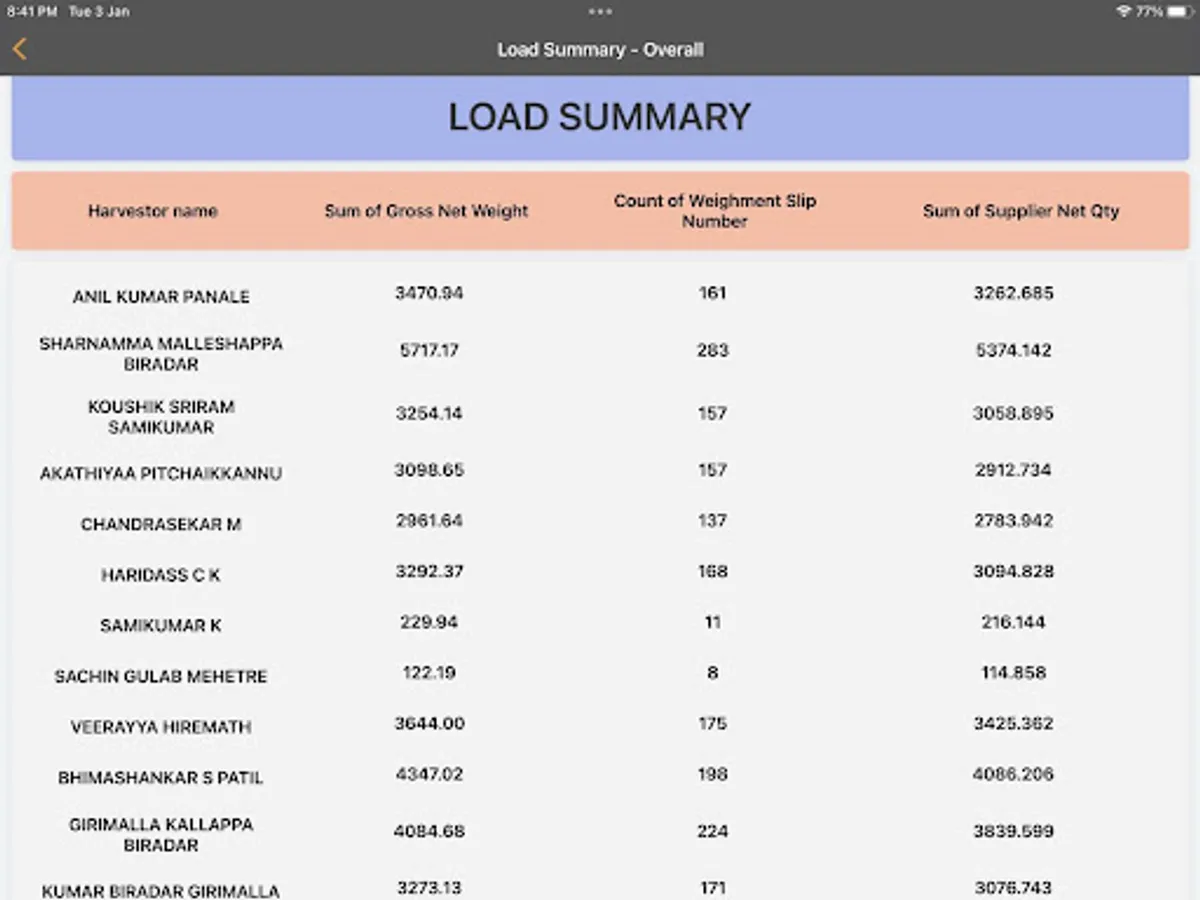Screen dimensions: 1200x900
Task: Click the gross weight value 3098.65
Action: [x=429, y=470]
